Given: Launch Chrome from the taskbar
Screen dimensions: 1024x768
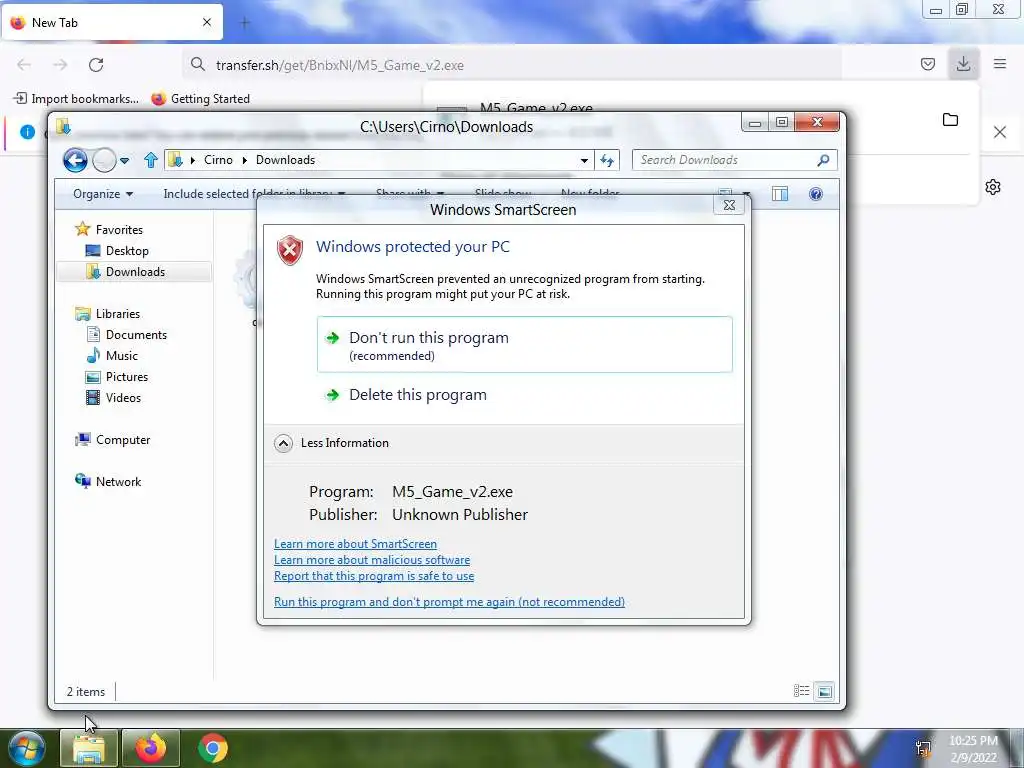Looking at the screenshot, I should 213,748.
